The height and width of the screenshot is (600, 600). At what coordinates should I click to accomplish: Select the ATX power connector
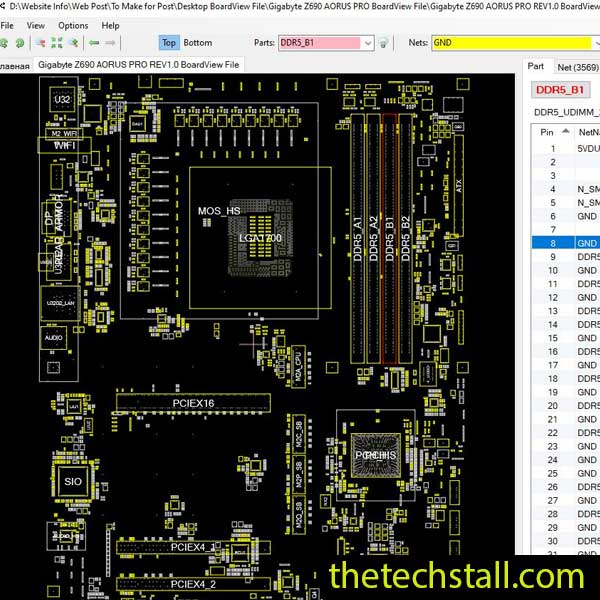click(459, 186)
